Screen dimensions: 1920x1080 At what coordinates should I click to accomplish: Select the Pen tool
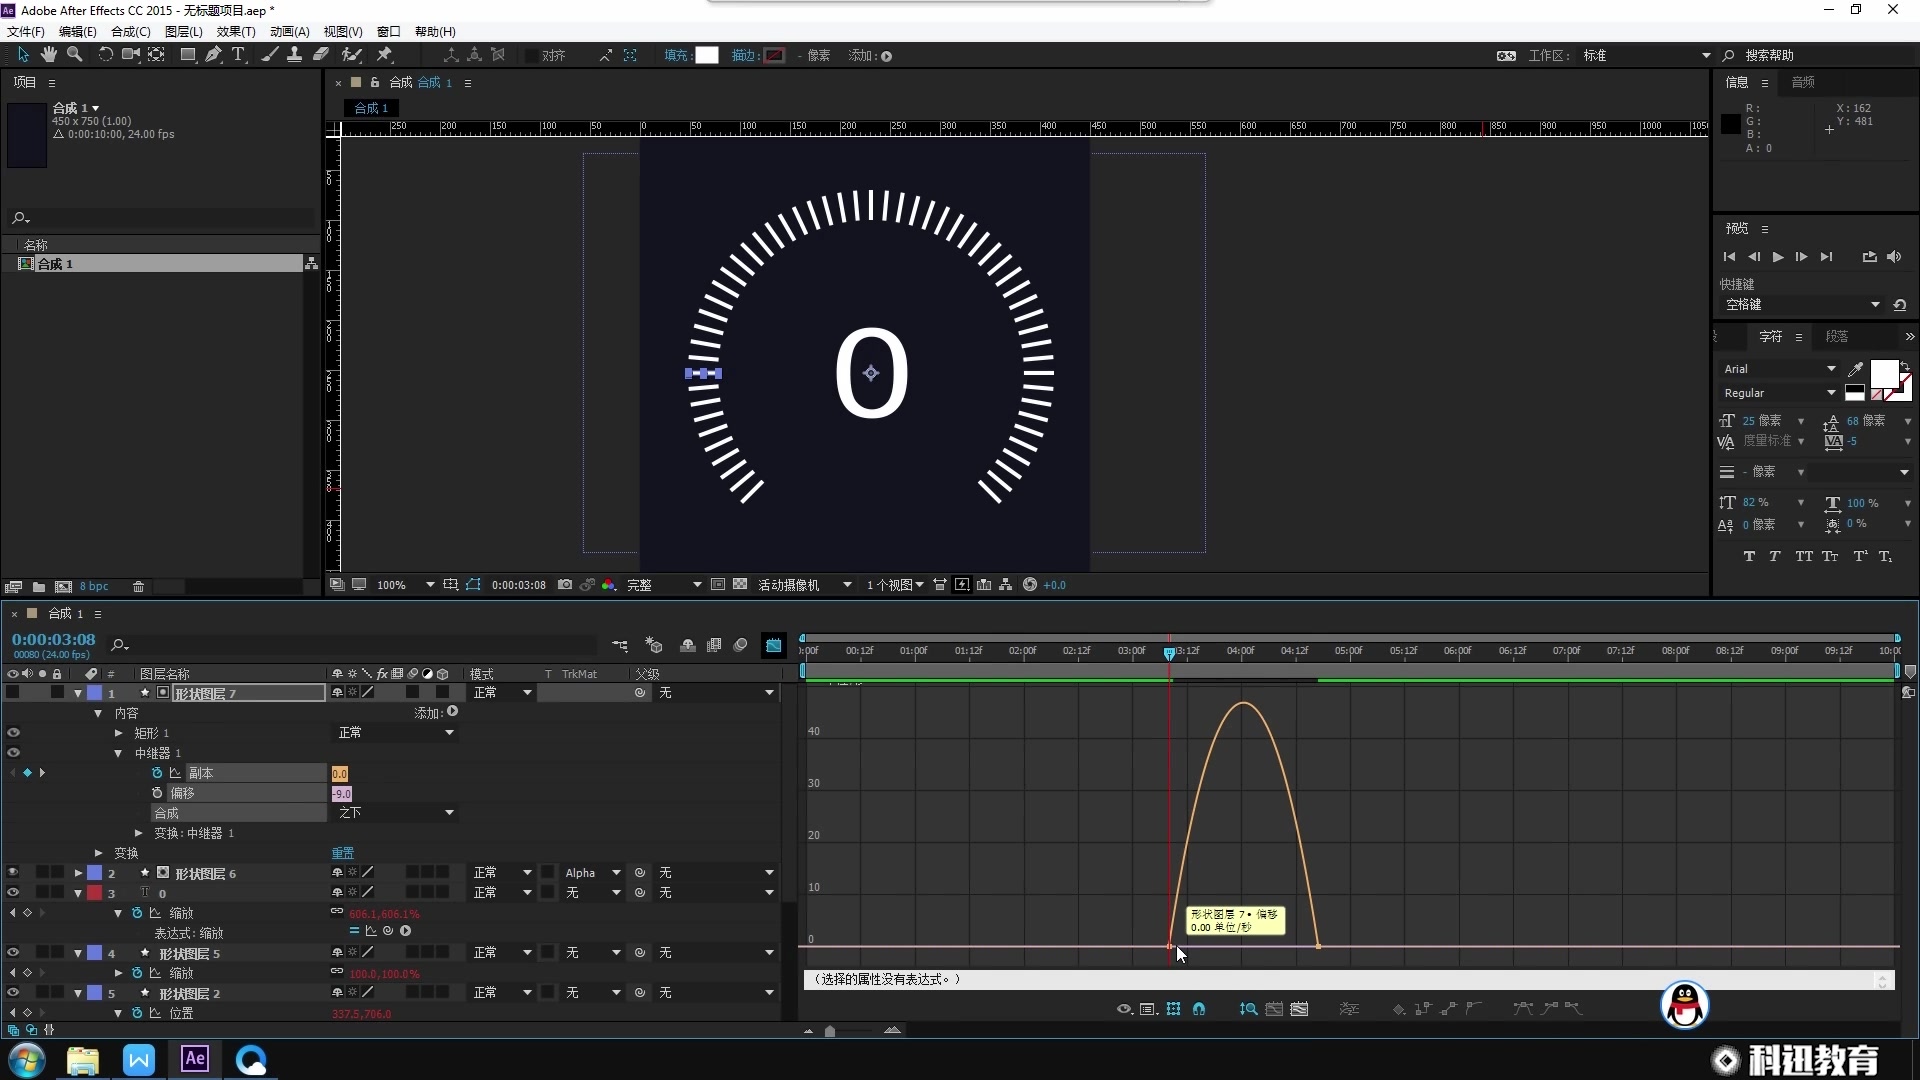[x=213, y=55]
